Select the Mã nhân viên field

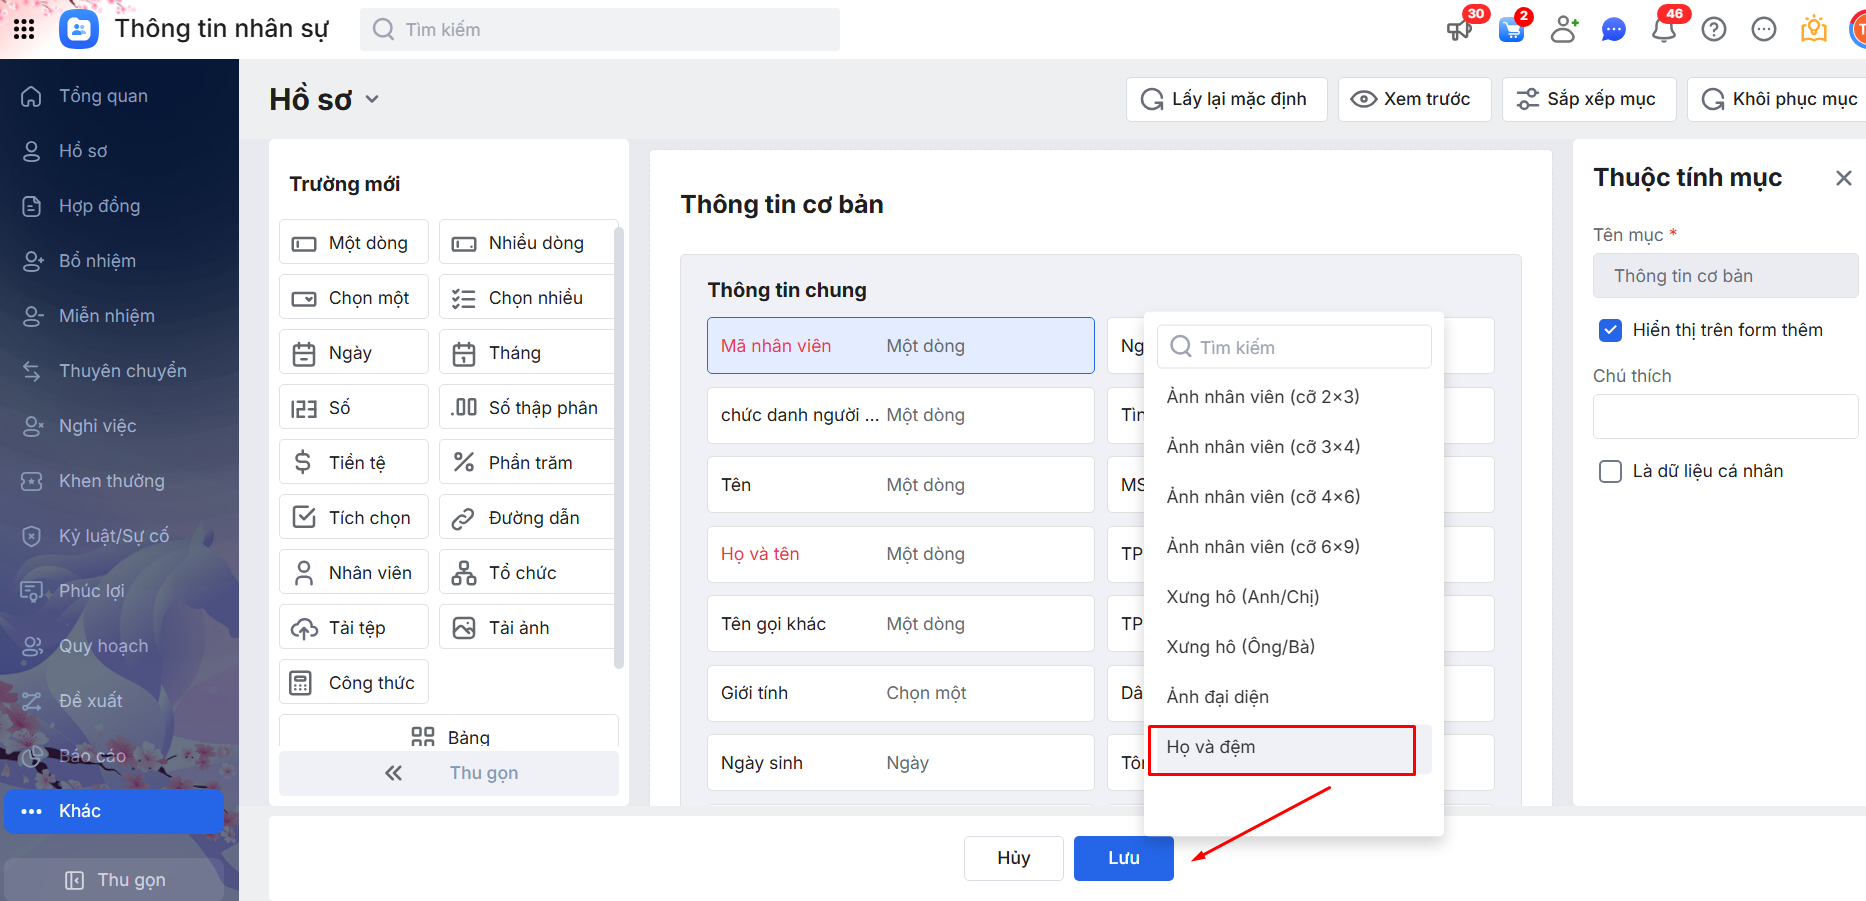pos(901,346)
